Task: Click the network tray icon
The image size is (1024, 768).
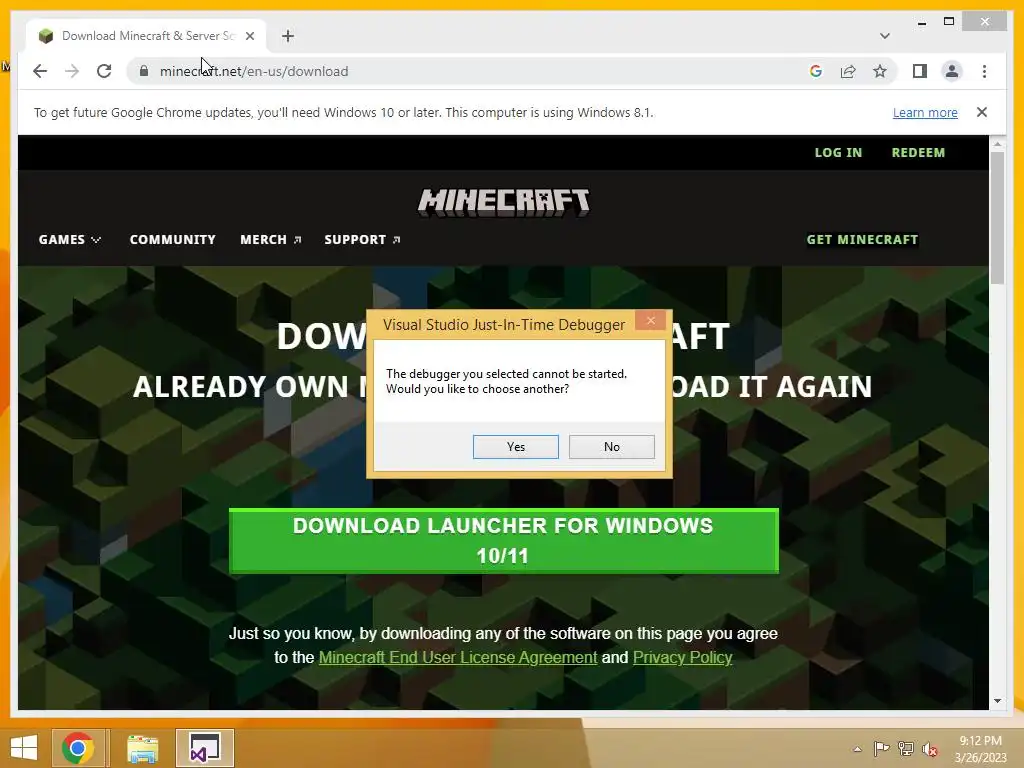Action: [x=906, y=749]
